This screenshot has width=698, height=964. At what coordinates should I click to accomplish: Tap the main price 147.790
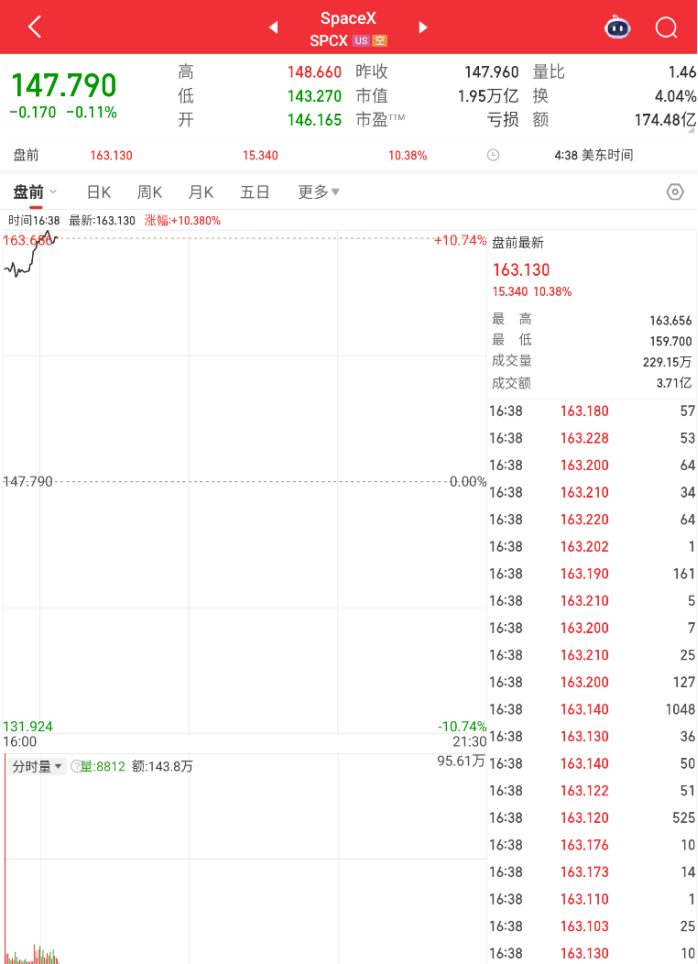pyautogui.click(x=64, y=85)
